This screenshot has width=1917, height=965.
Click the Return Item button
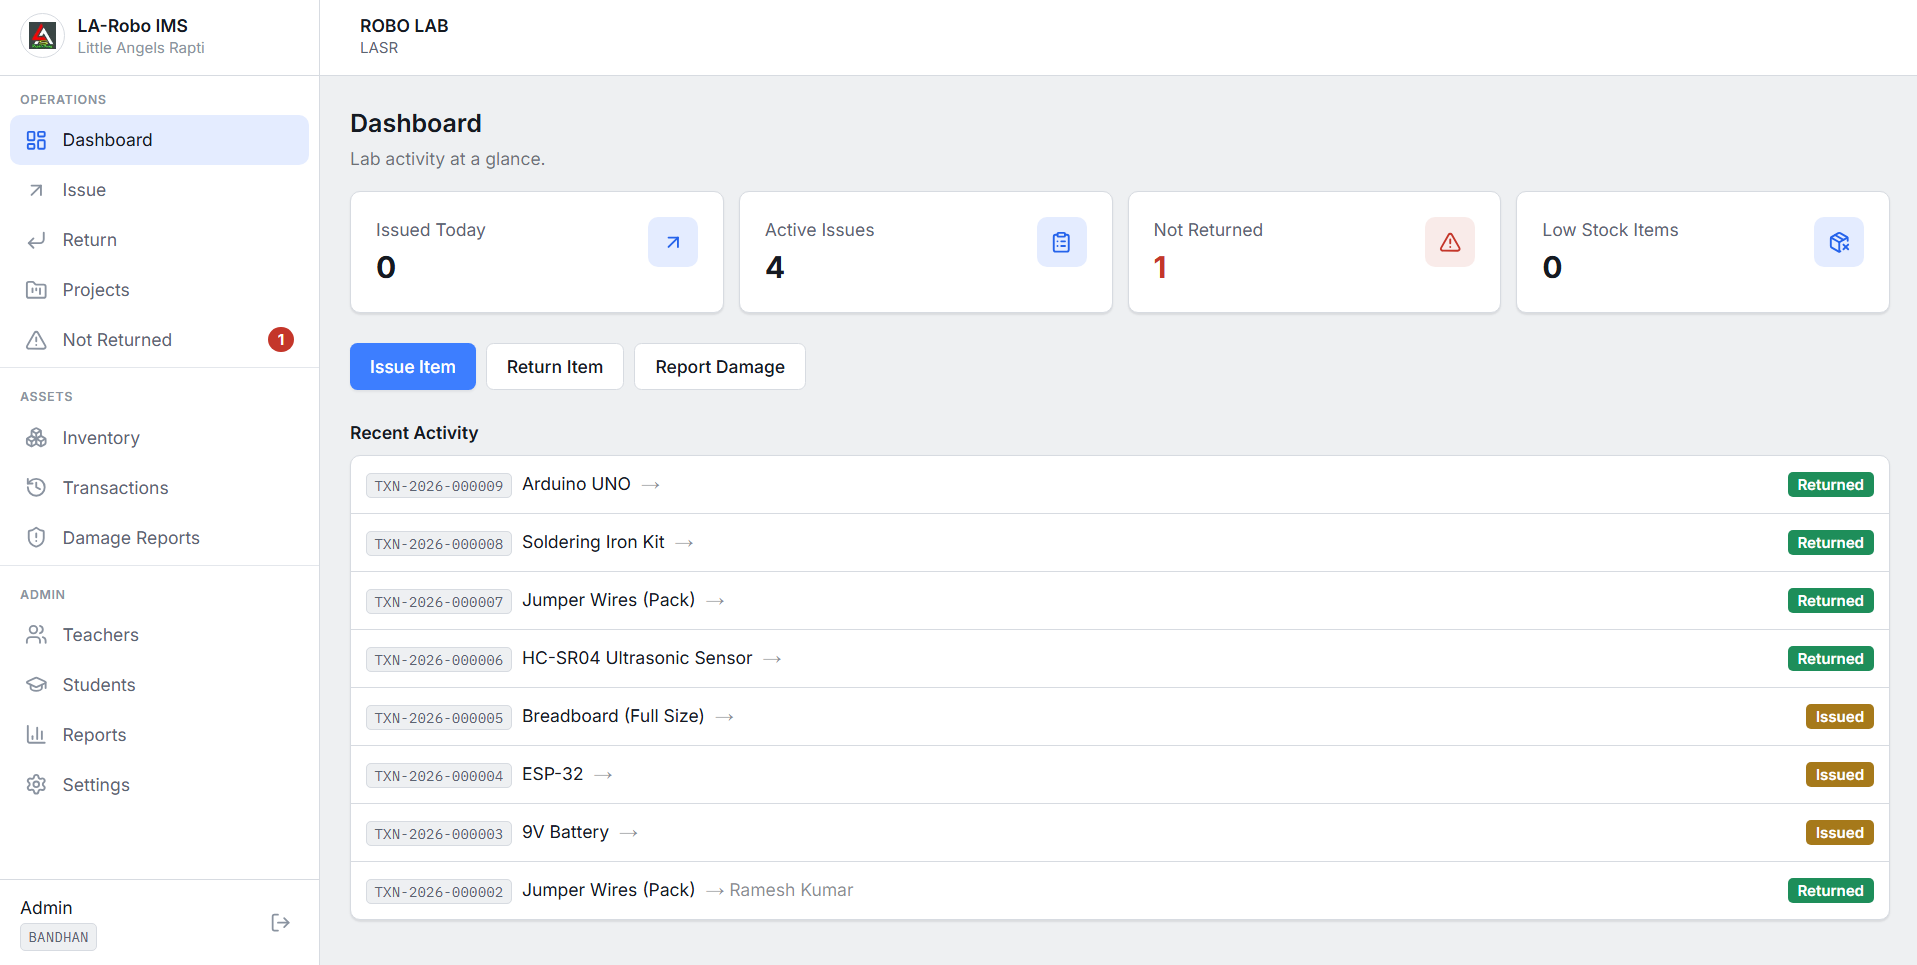[x=555, y=367]
